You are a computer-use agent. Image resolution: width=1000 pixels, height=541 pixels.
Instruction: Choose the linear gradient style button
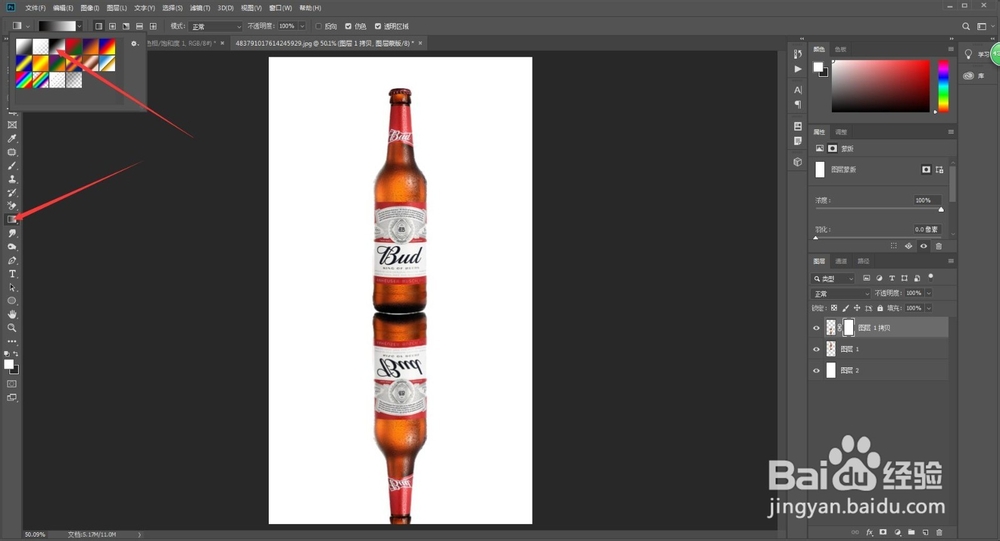coord(98,26)
